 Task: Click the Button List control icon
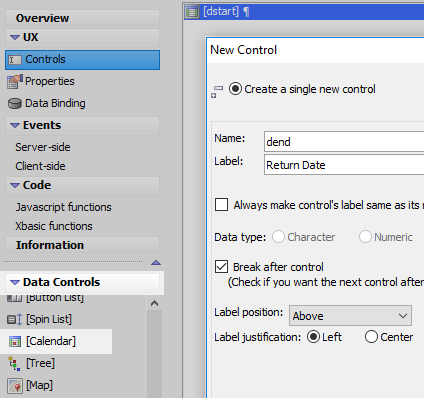coord(15,298)
